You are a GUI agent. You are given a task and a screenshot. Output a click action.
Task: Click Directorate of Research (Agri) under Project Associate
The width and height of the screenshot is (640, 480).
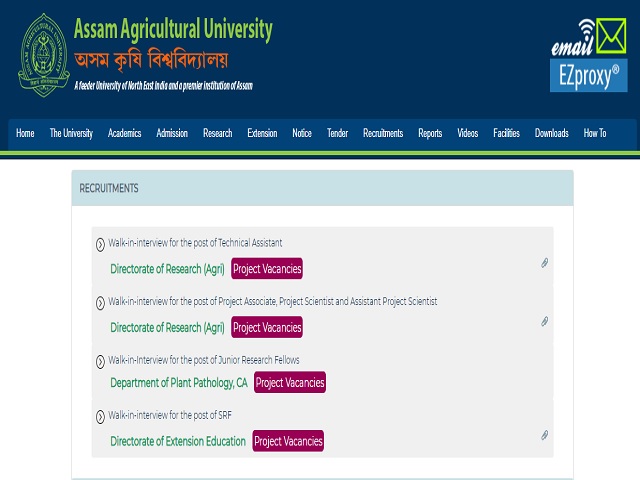pyautogui.click(x=167, y=328)
